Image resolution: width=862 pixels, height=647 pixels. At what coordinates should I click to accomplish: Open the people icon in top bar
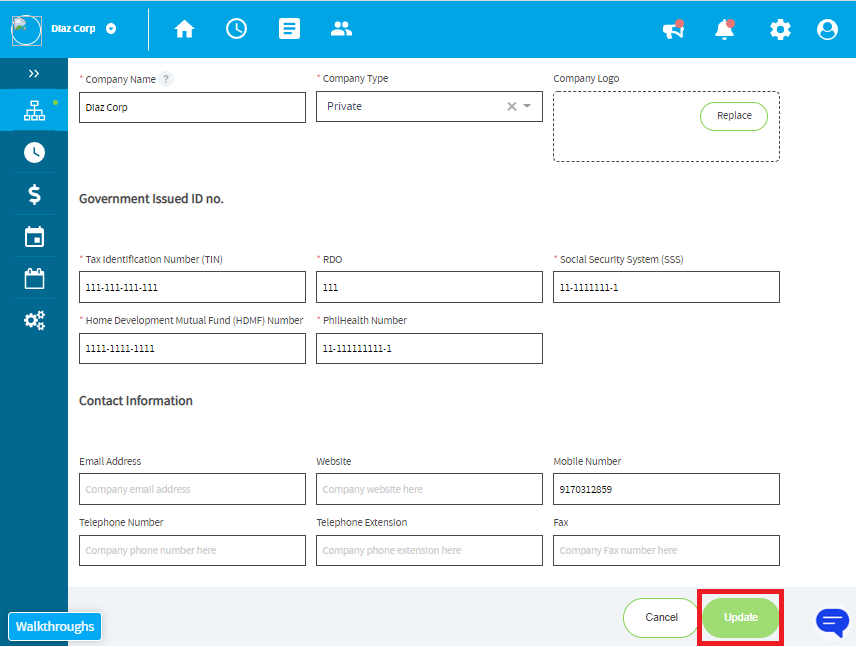pyautogui.click(x=341, y=29)
